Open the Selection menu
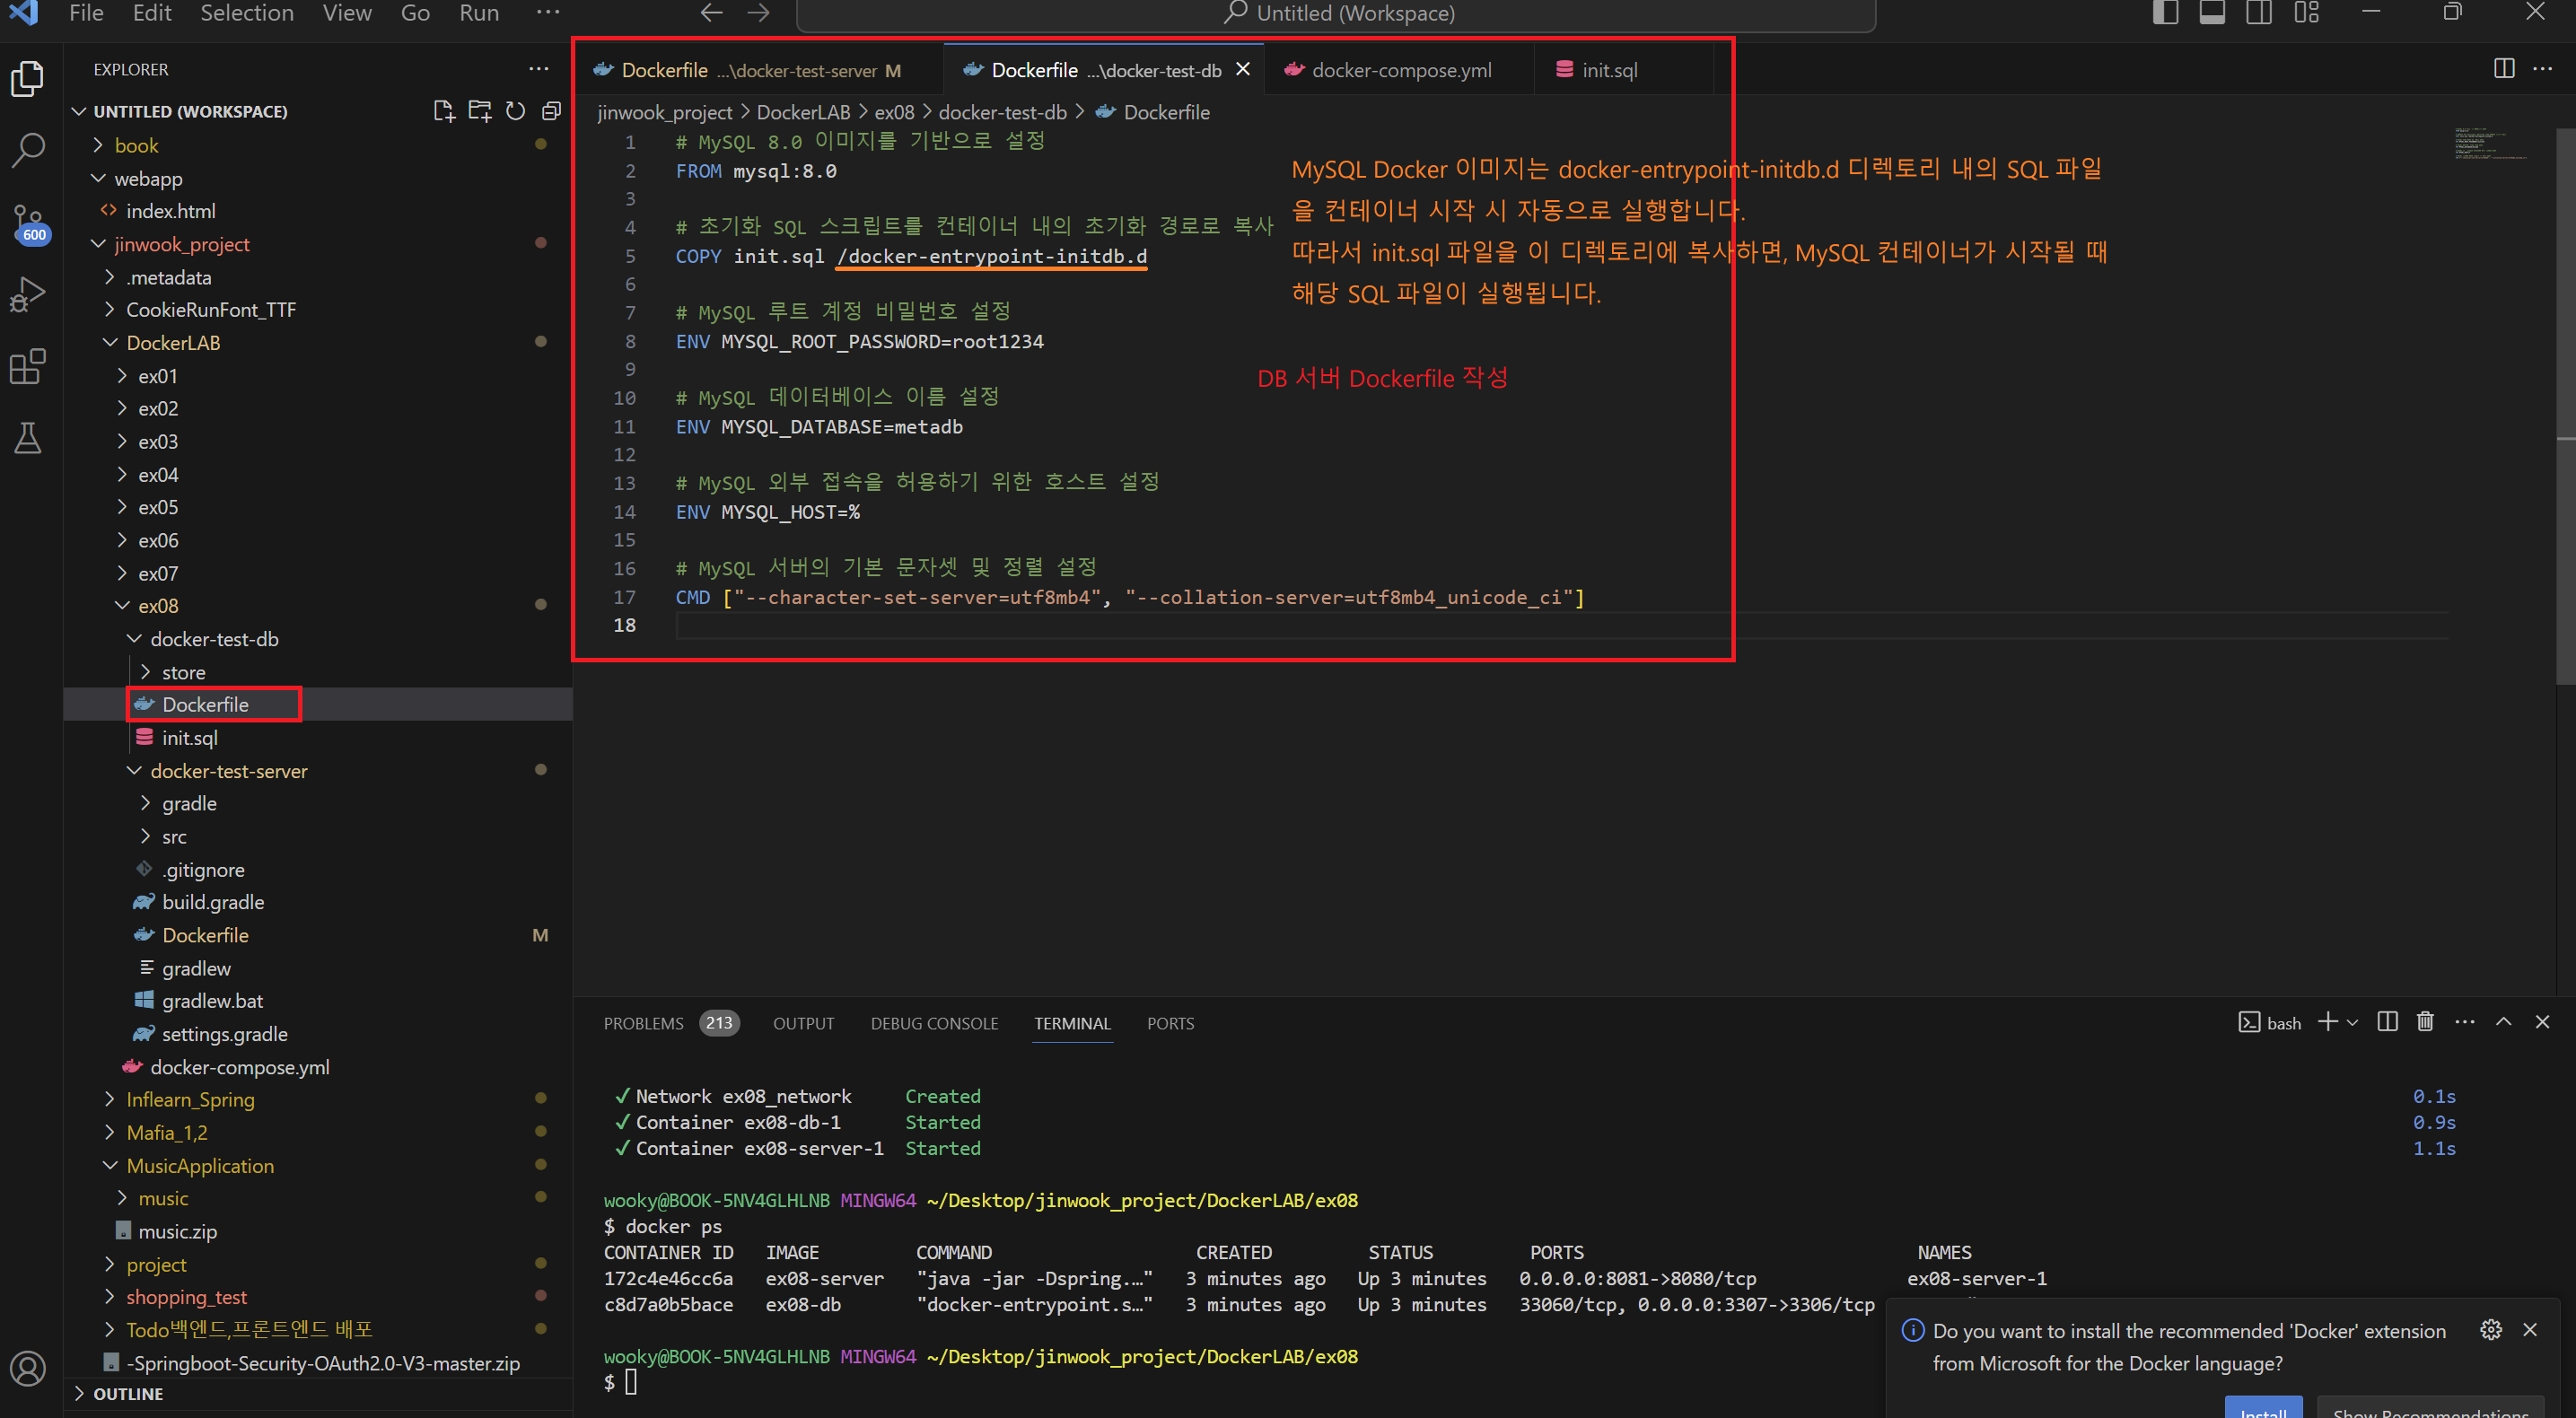 pyautogui.click(x=246, y=13)
